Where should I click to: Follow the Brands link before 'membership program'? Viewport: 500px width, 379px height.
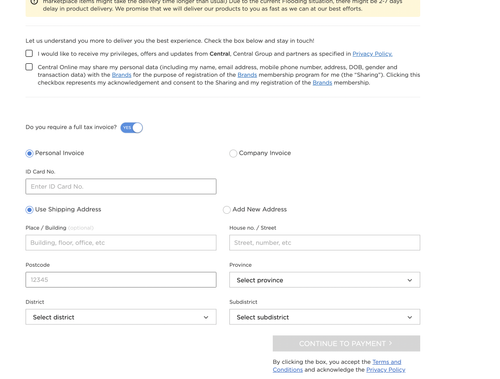click(247, 75)
